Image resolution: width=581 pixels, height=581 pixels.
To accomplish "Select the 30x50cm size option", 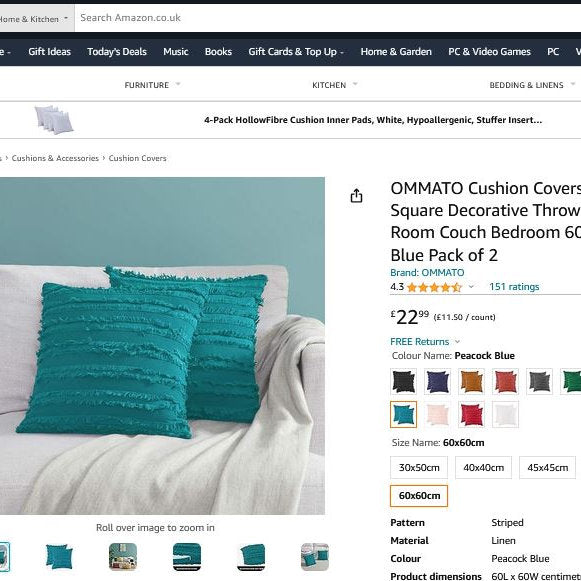I will pos(419,468).
